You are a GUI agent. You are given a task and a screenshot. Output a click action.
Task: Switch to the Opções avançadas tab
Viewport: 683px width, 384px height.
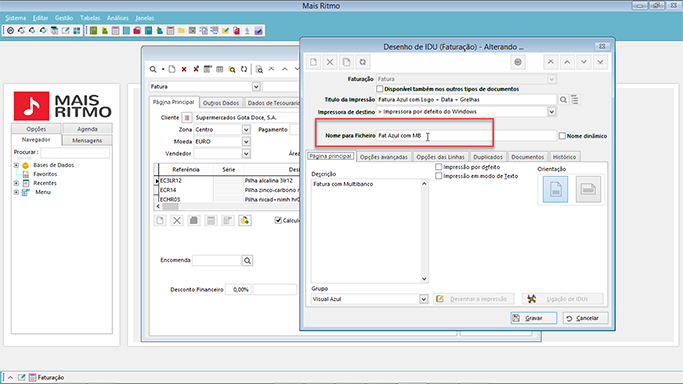tap(383, 157)
